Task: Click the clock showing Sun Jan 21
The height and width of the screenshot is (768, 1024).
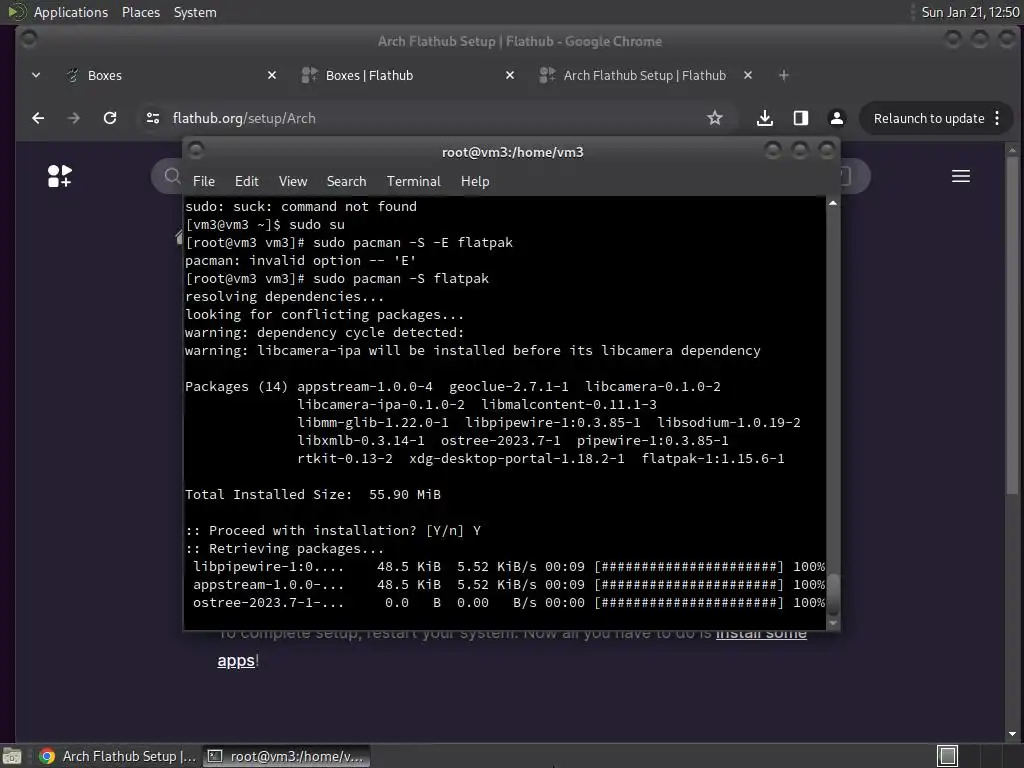Action: pyautogui.click(x=970, y=12)
